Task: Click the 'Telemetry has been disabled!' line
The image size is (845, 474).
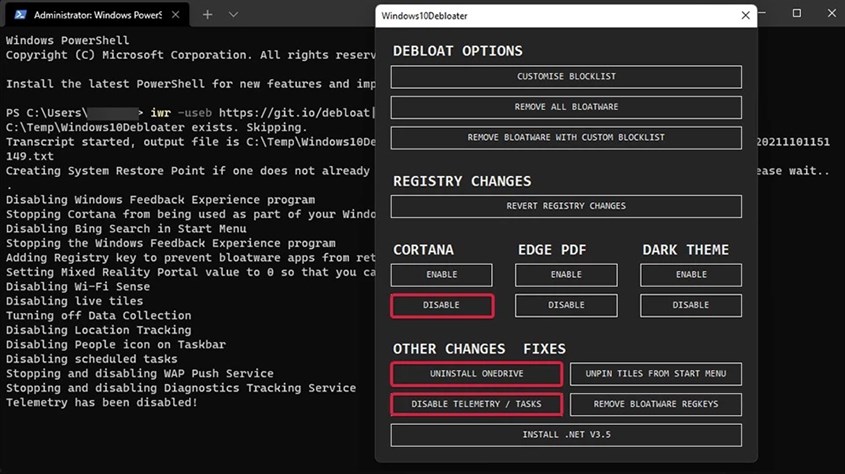Action: (102, 402)
